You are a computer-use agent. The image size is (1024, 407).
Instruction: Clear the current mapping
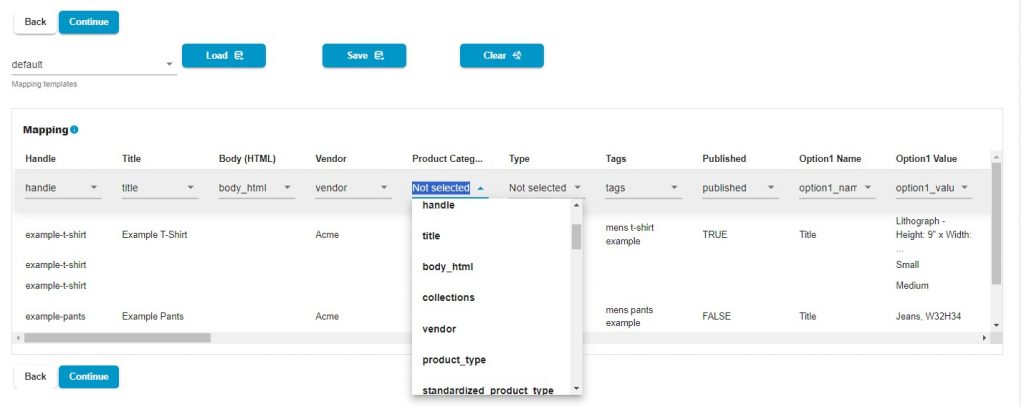502,56
